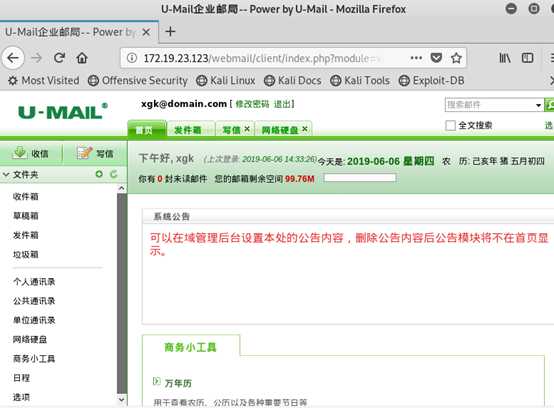Image resolution: width=554 pixels, height=408 pixels.
Task: Open the Kali Tools bookmark
Action: point(360,81)
